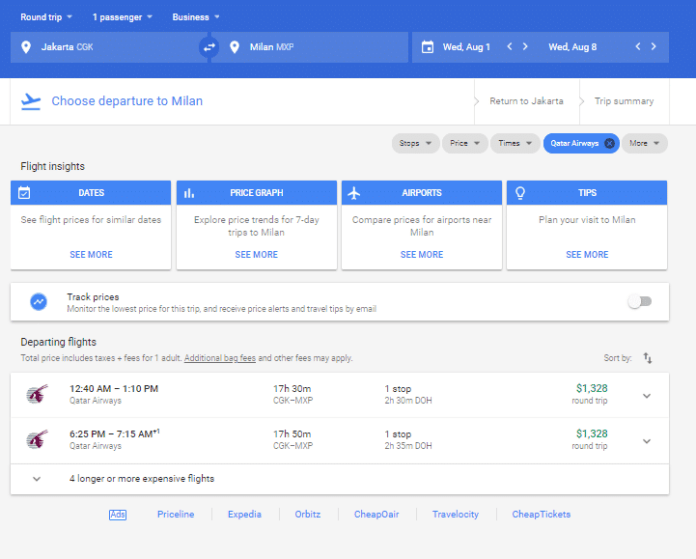Click the Price Graph bar chart icon
Screen dimensions: 696x559
point(189,193)
